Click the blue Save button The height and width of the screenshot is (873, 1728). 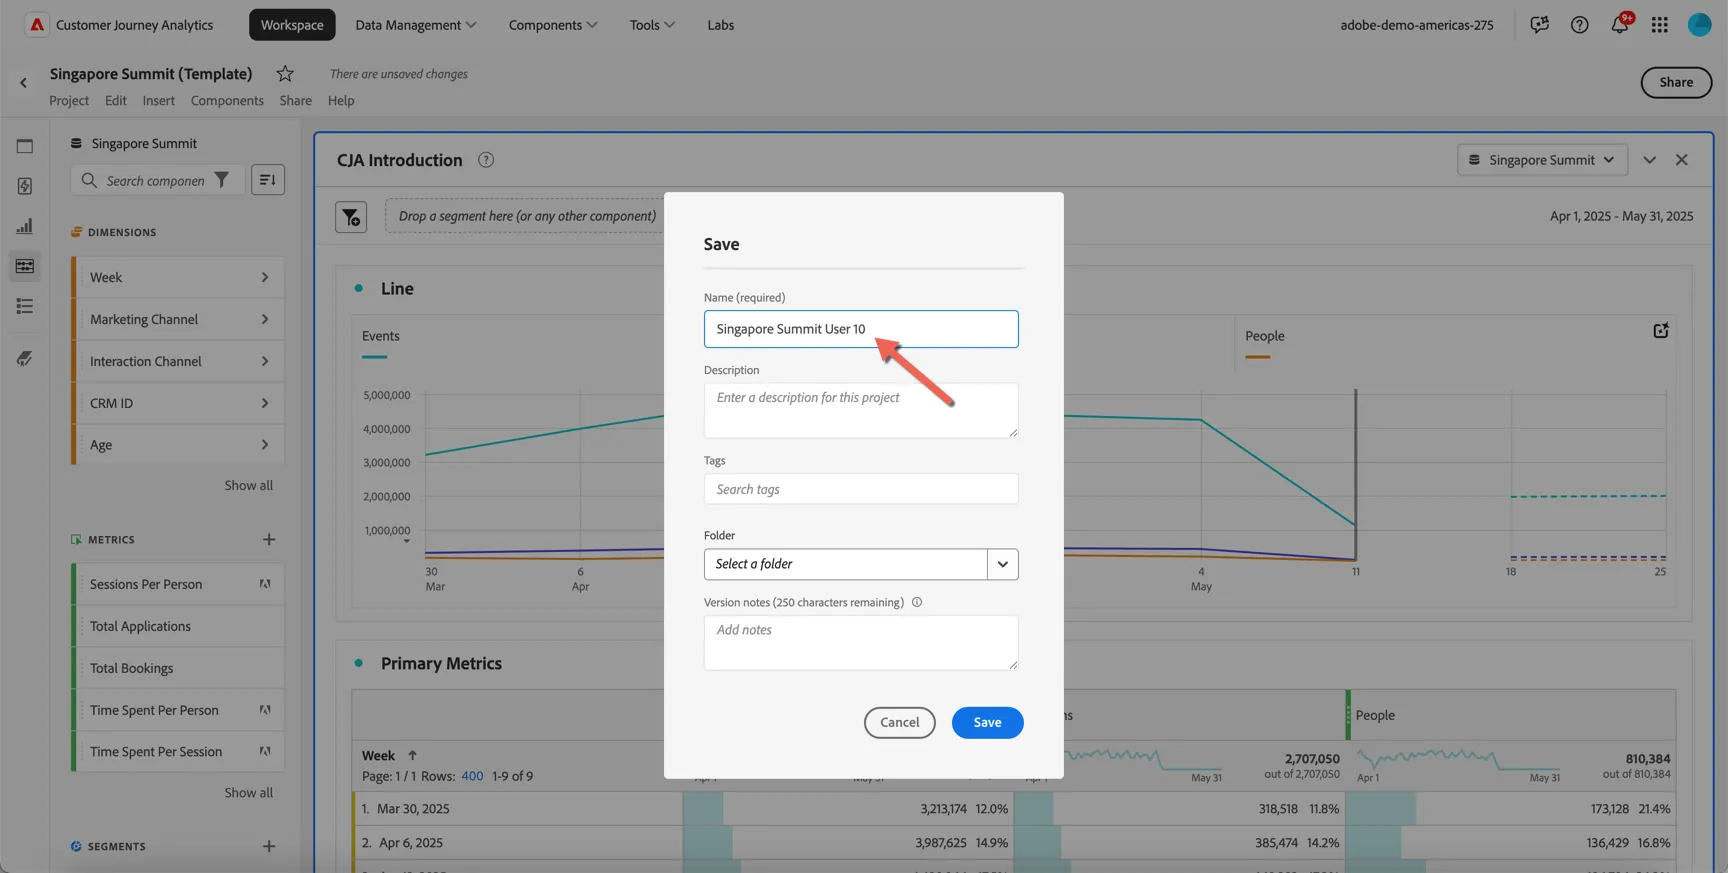point(987,722)
